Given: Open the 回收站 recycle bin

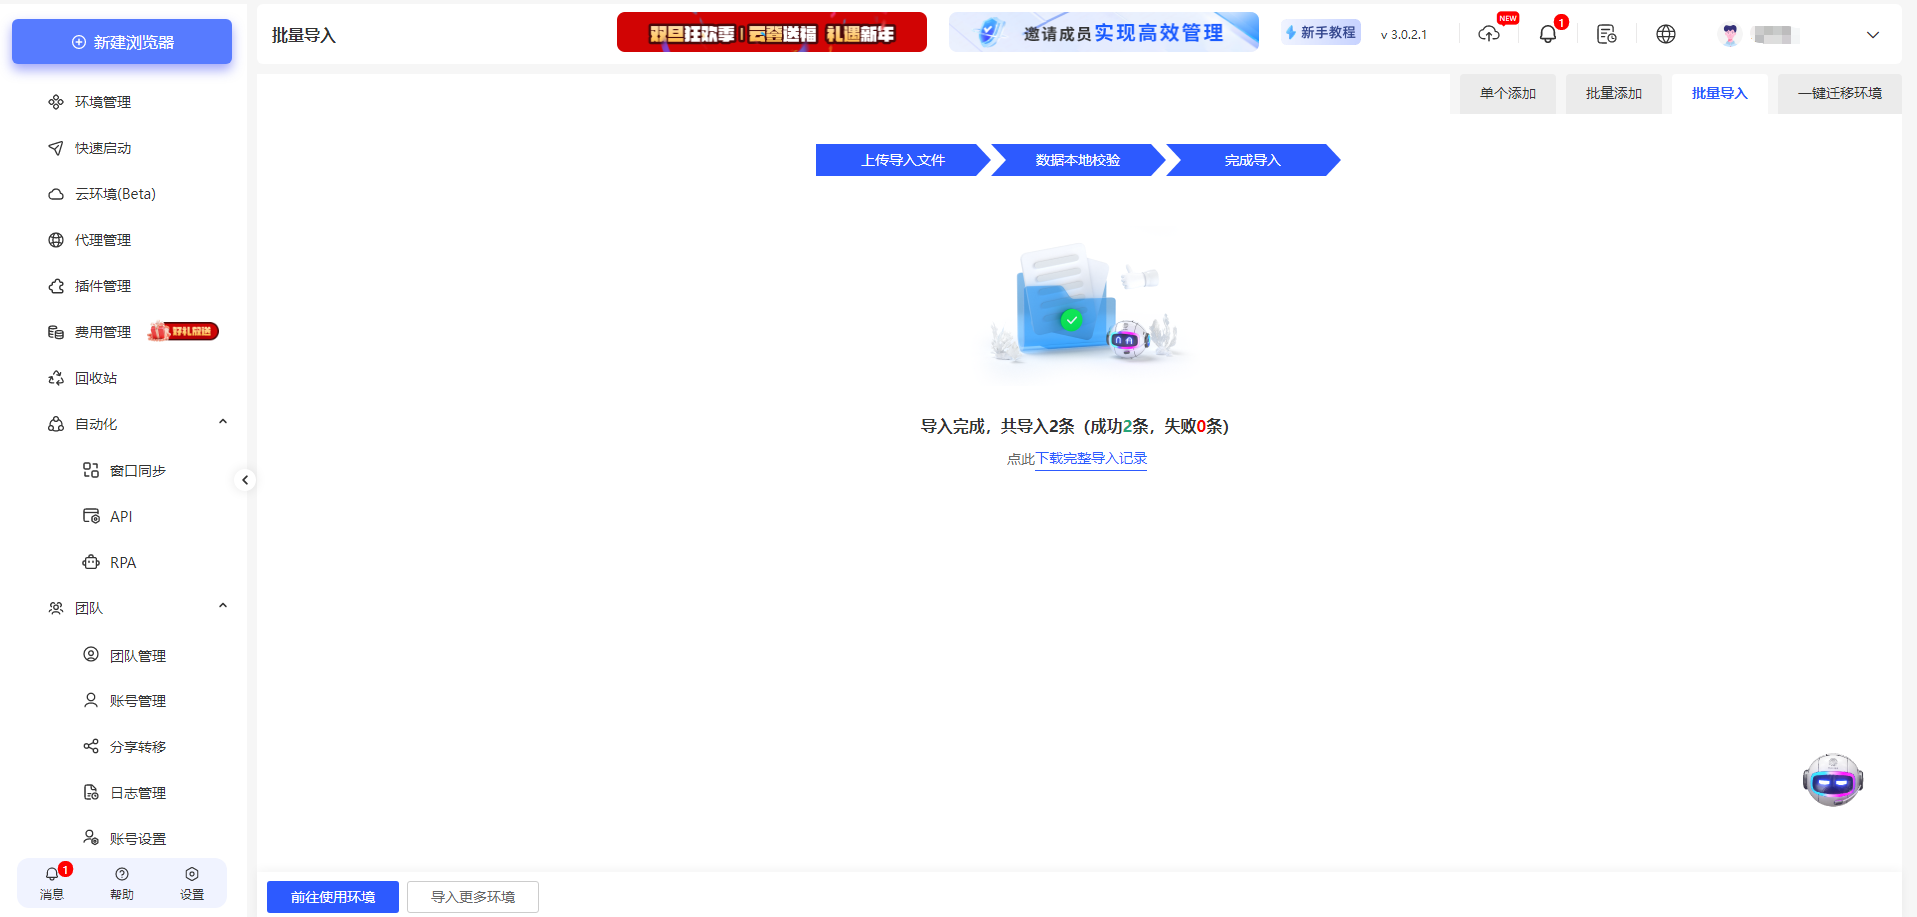Looking at the screenshot, I should pyautogui.click(x=97, y=377).
